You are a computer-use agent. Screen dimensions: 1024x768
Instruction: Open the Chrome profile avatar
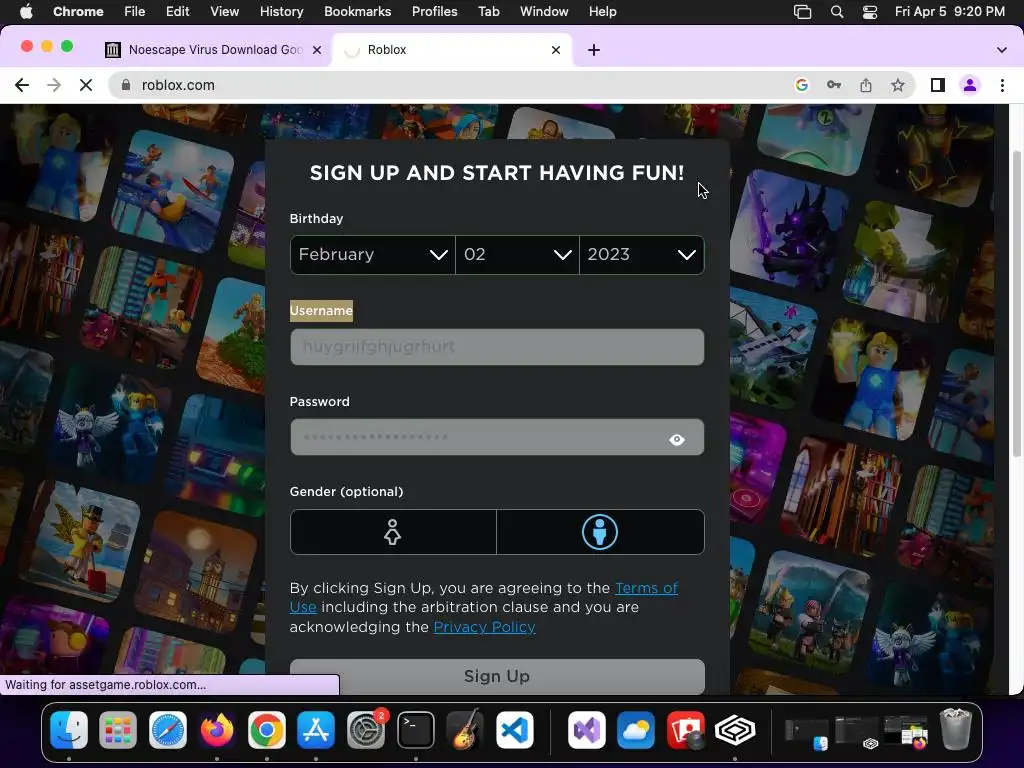point(970,85)
